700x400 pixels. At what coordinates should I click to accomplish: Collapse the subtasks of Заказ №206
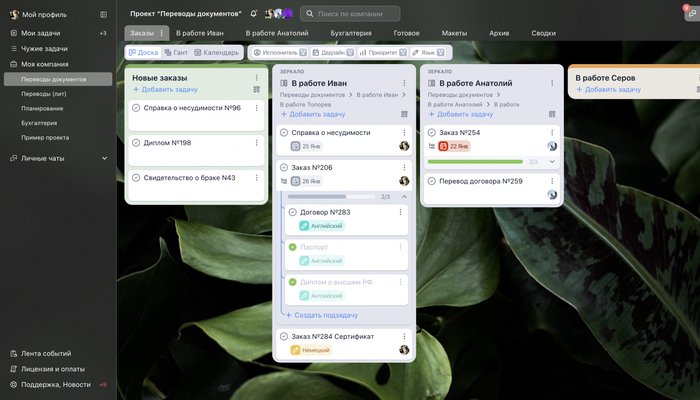tap(404, 197)
